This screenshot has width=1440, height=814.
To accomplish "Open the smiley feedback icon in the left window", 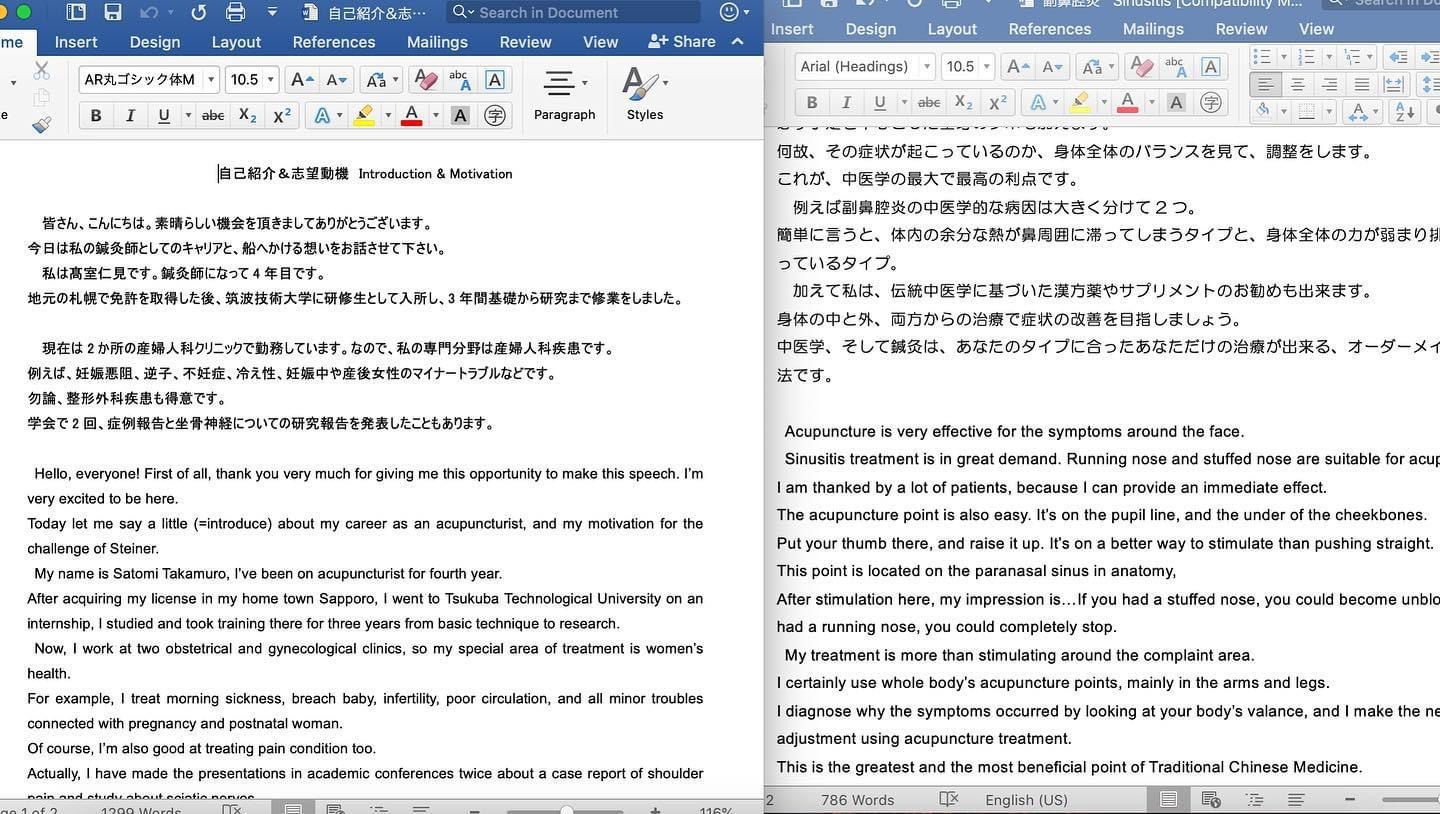I will coord(730,12).
